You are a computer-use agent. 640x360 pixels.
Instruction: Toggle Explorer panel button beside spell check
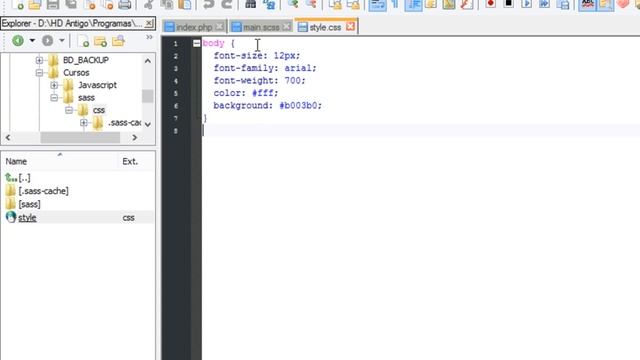click(606, 5)
